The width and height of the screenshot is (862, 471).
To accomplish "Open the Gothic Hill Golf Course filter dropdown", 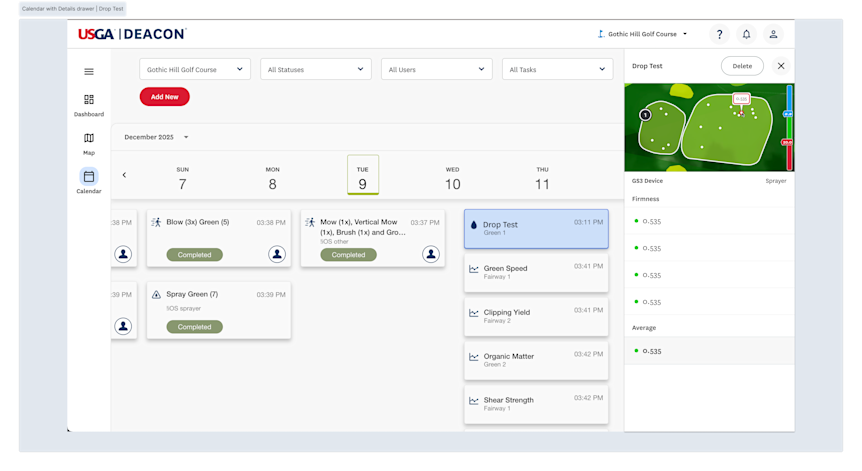I will pos(195,69).
